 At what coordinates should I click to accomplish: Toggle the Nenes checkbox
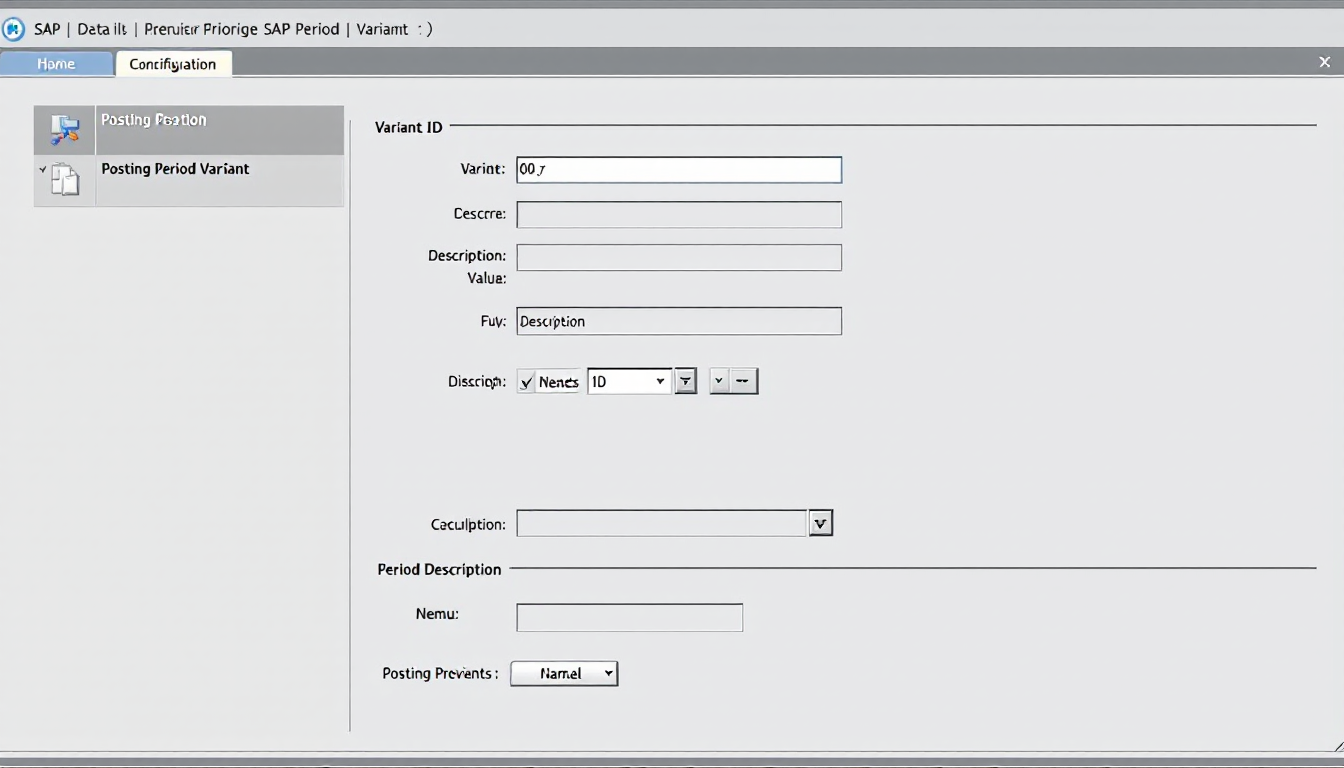click(526, 382)
